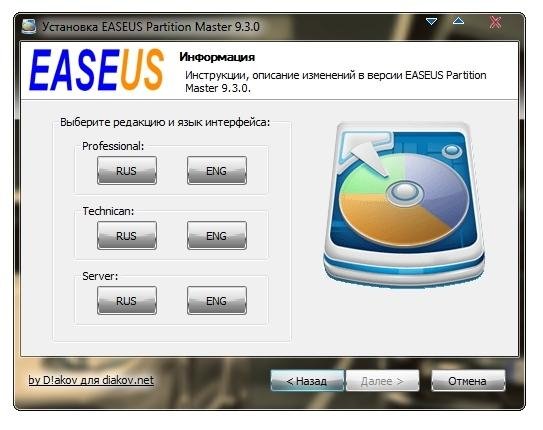Click the installer icon in title bar

click(x=29, y=26)
